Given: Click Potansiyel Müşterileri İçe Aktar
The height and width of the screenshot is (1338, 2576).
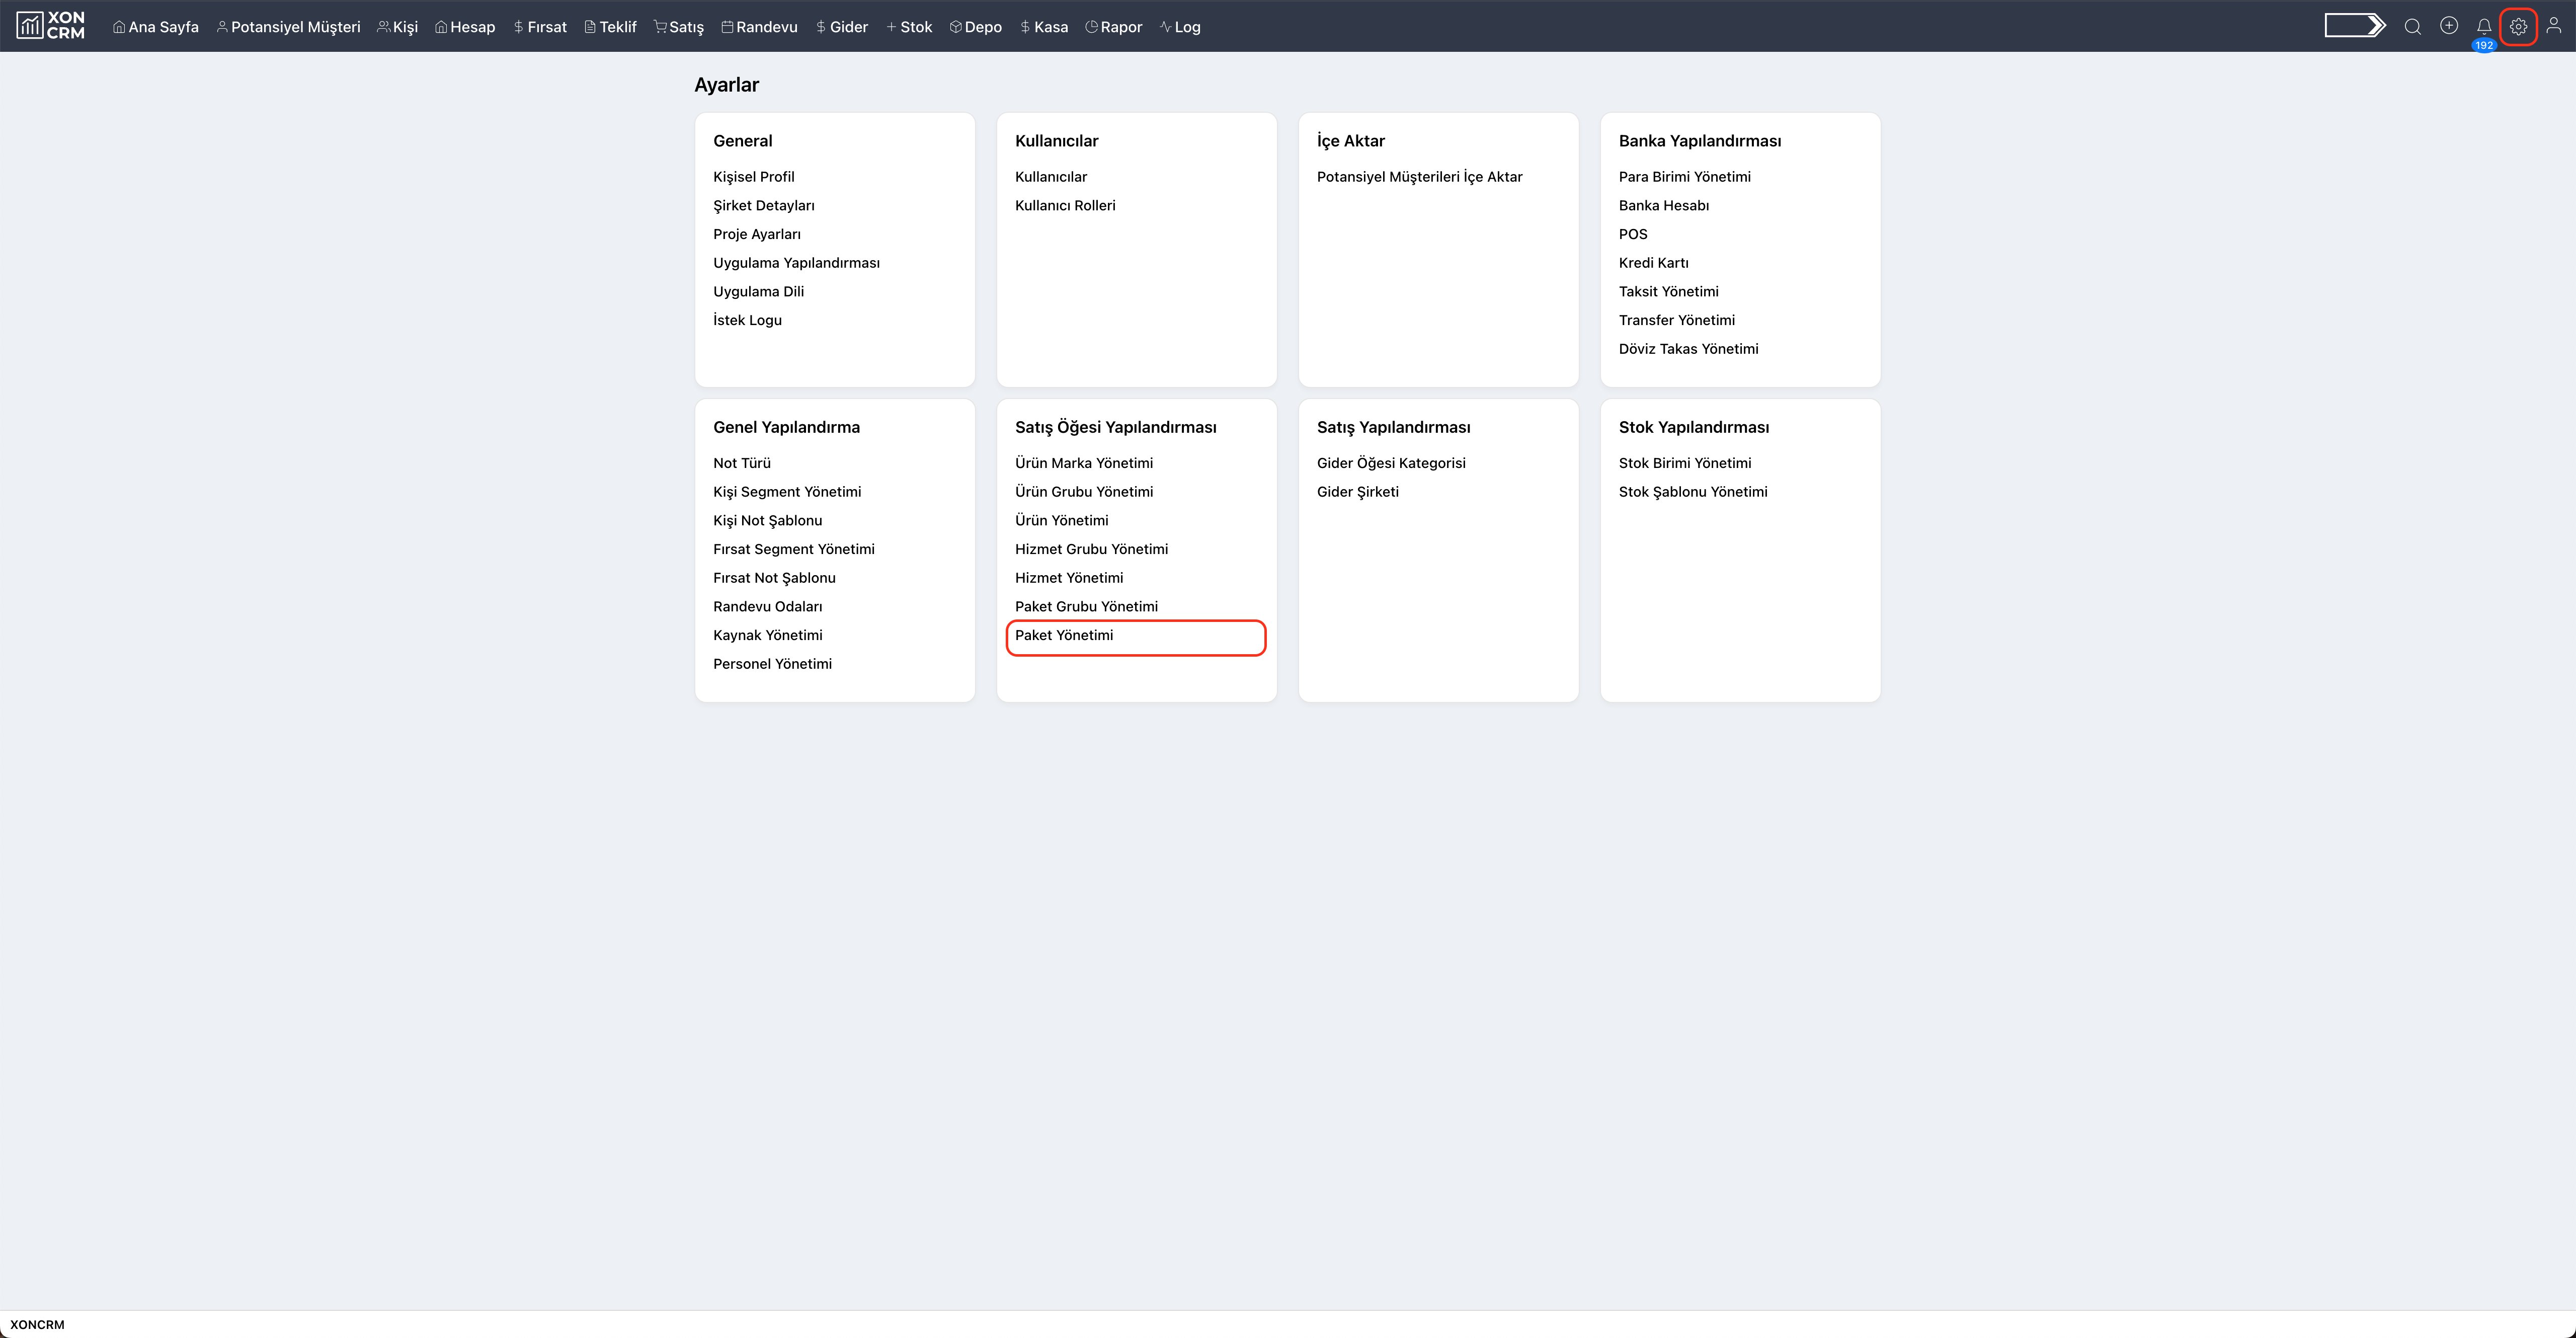Looking at the screenshot, I should (x=1419, y=177).
